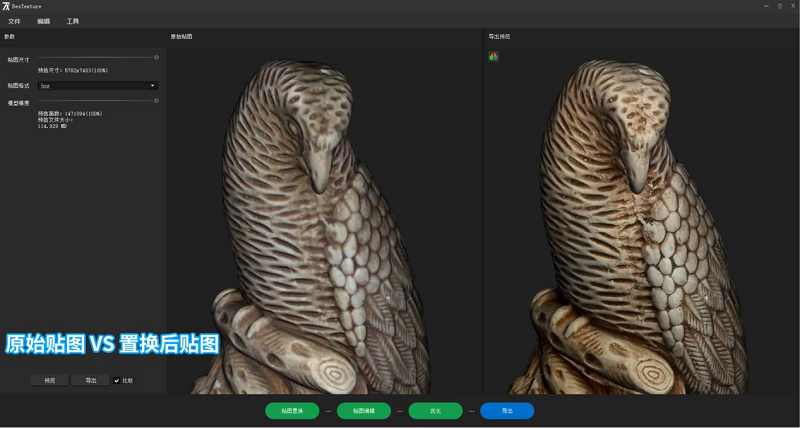
Task: Click the 导出 button in parameters panel
Action: coord(91,381)
